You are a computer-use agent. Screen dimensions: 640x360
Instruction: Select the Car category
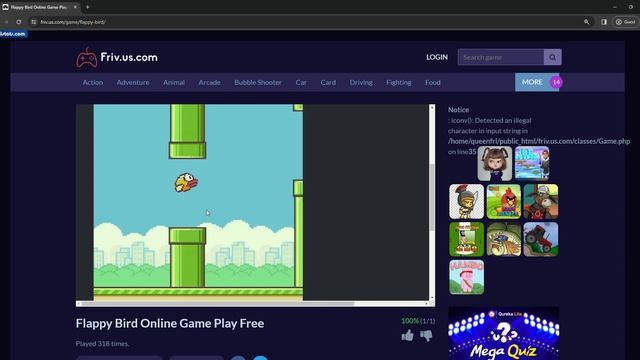301,82
